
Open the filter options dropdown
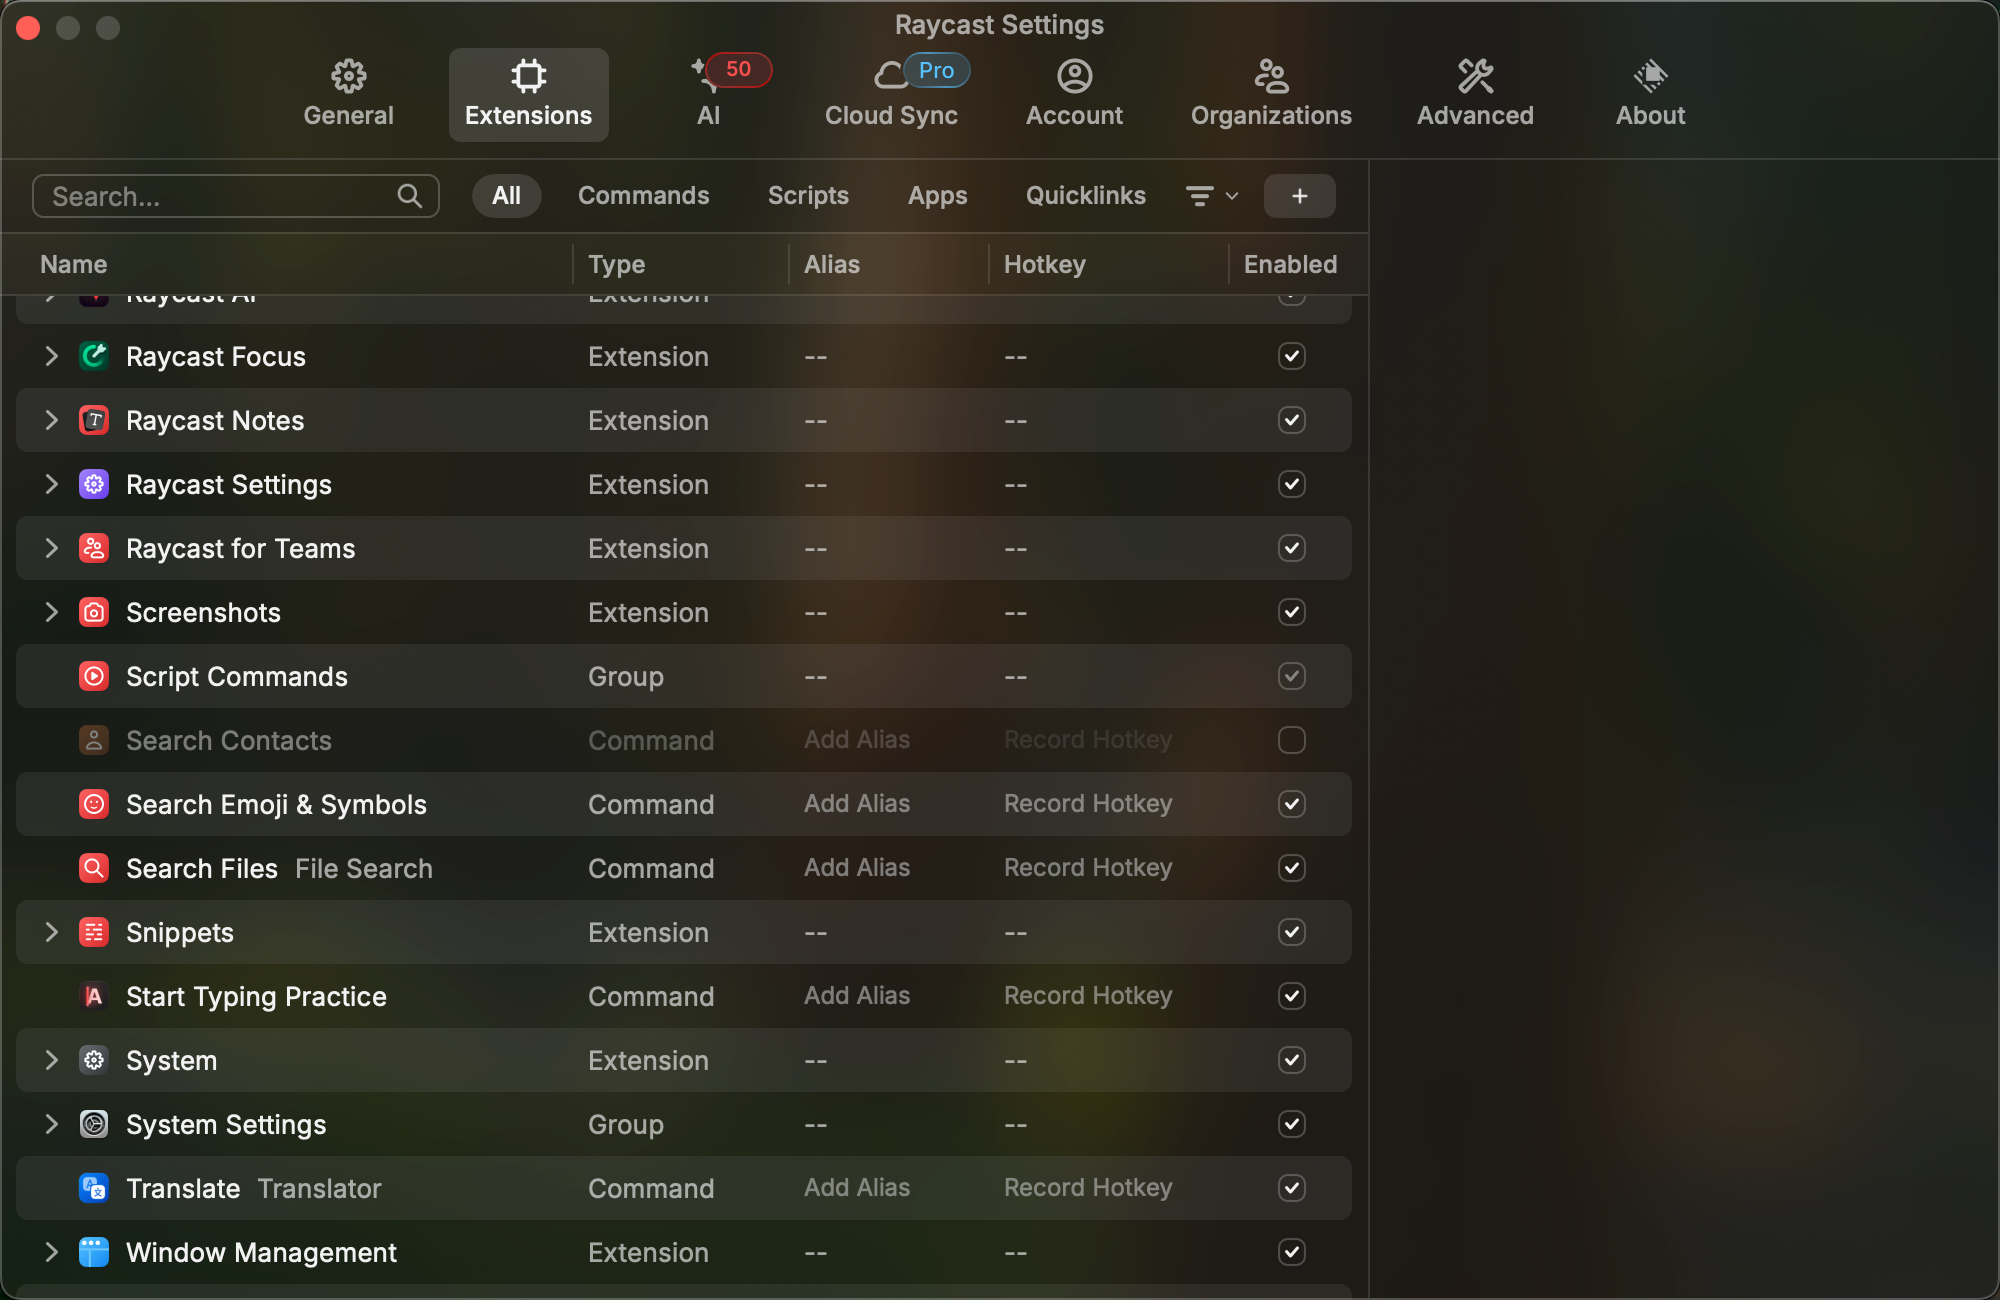[x=1211, y=196]
